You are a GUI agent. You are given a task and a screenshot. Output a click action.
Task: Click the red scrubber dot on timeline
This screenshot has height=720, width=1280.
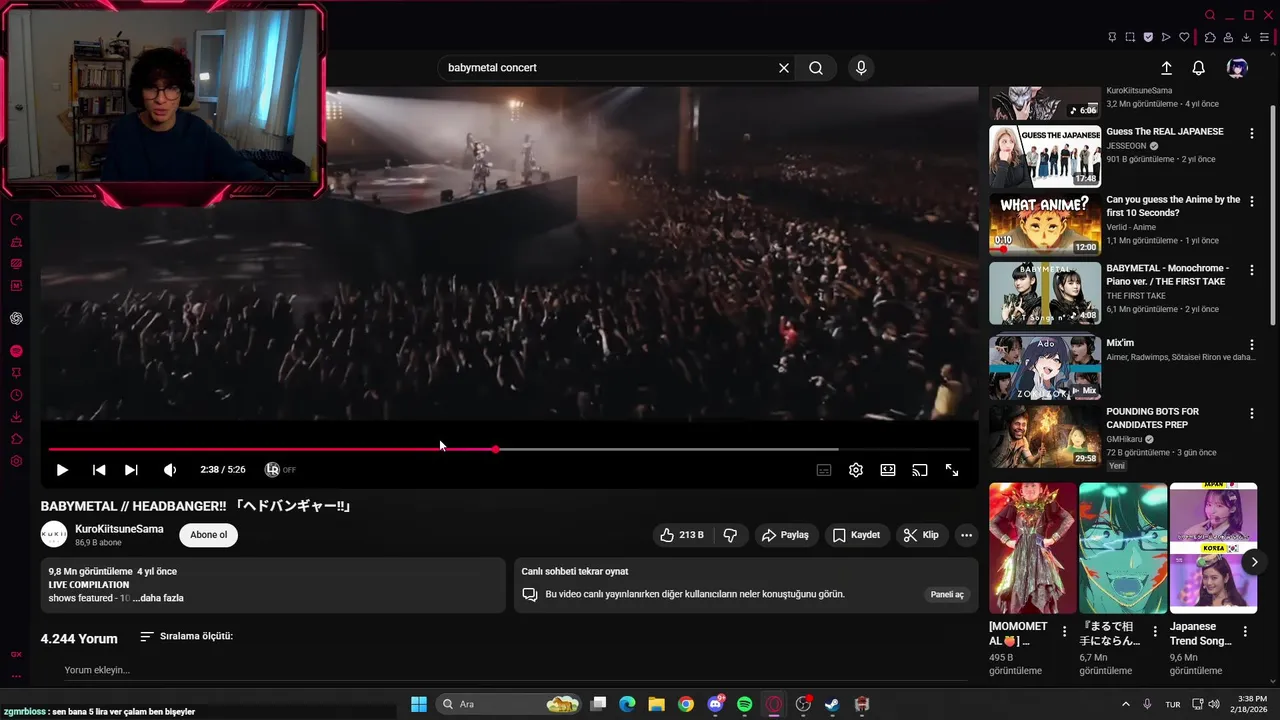coord(496,449)
